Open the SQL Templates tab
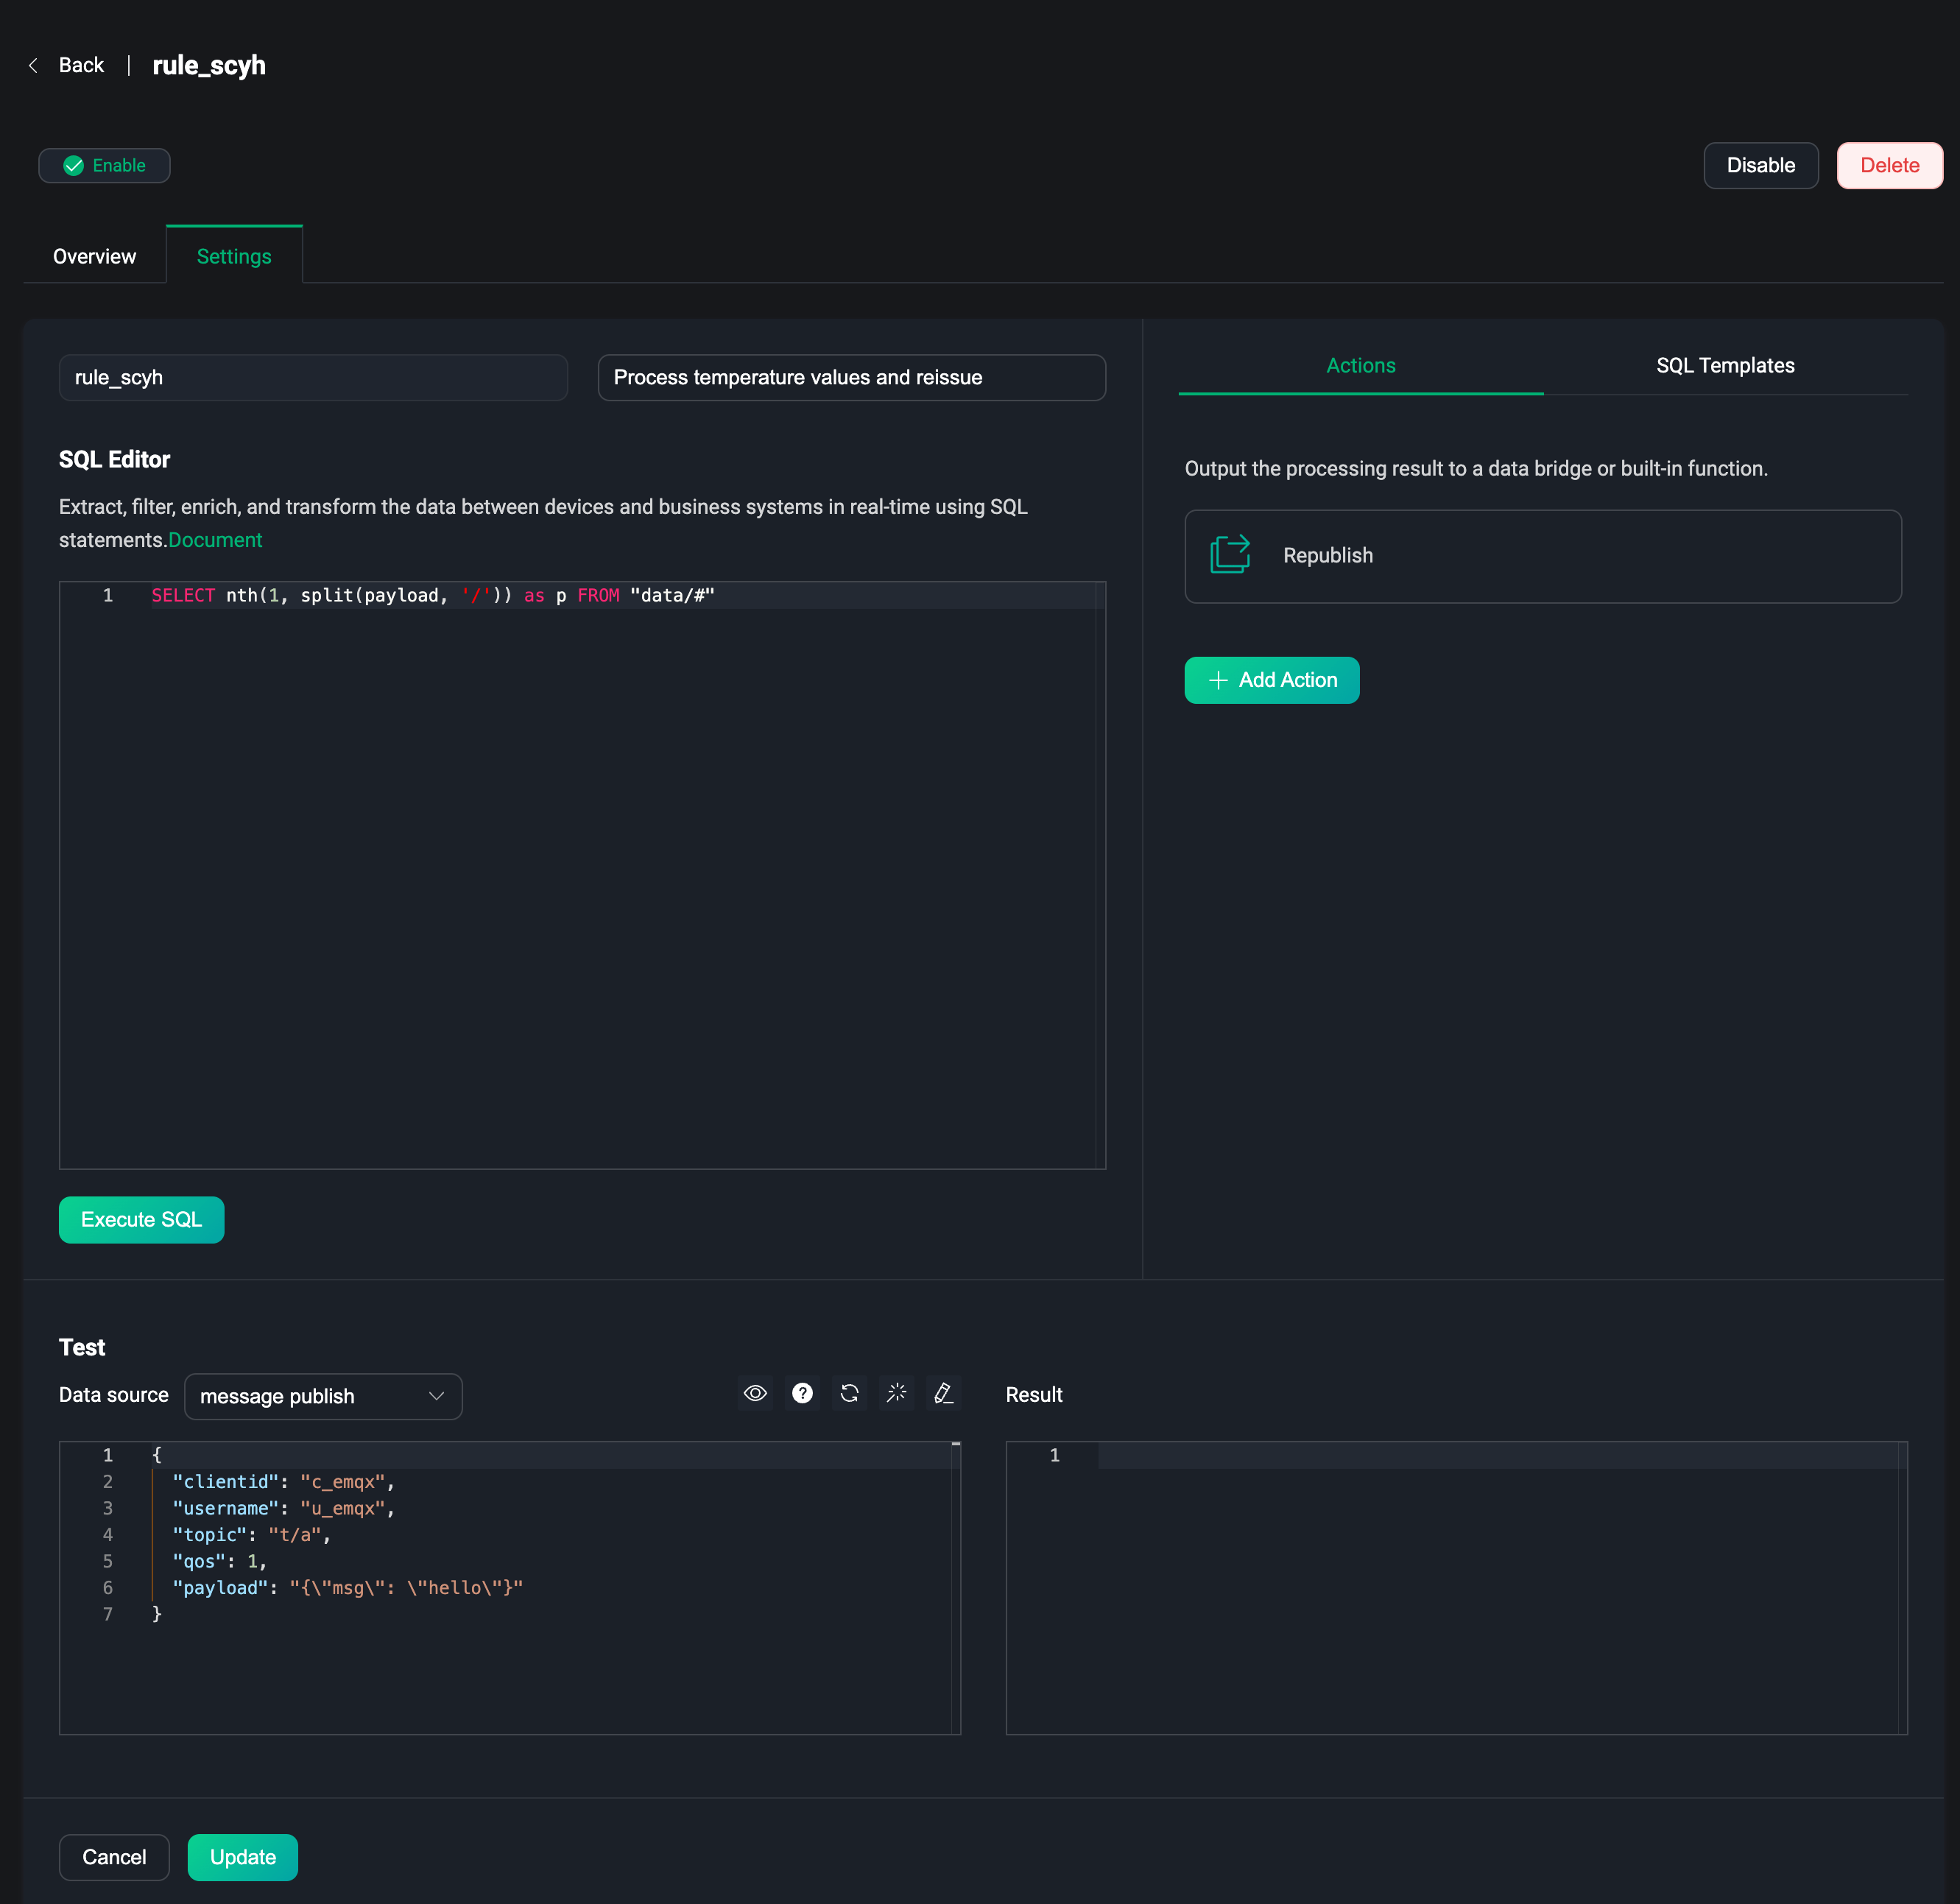Screen dimensions: 1960x1904 click(x=1724, y=366)
